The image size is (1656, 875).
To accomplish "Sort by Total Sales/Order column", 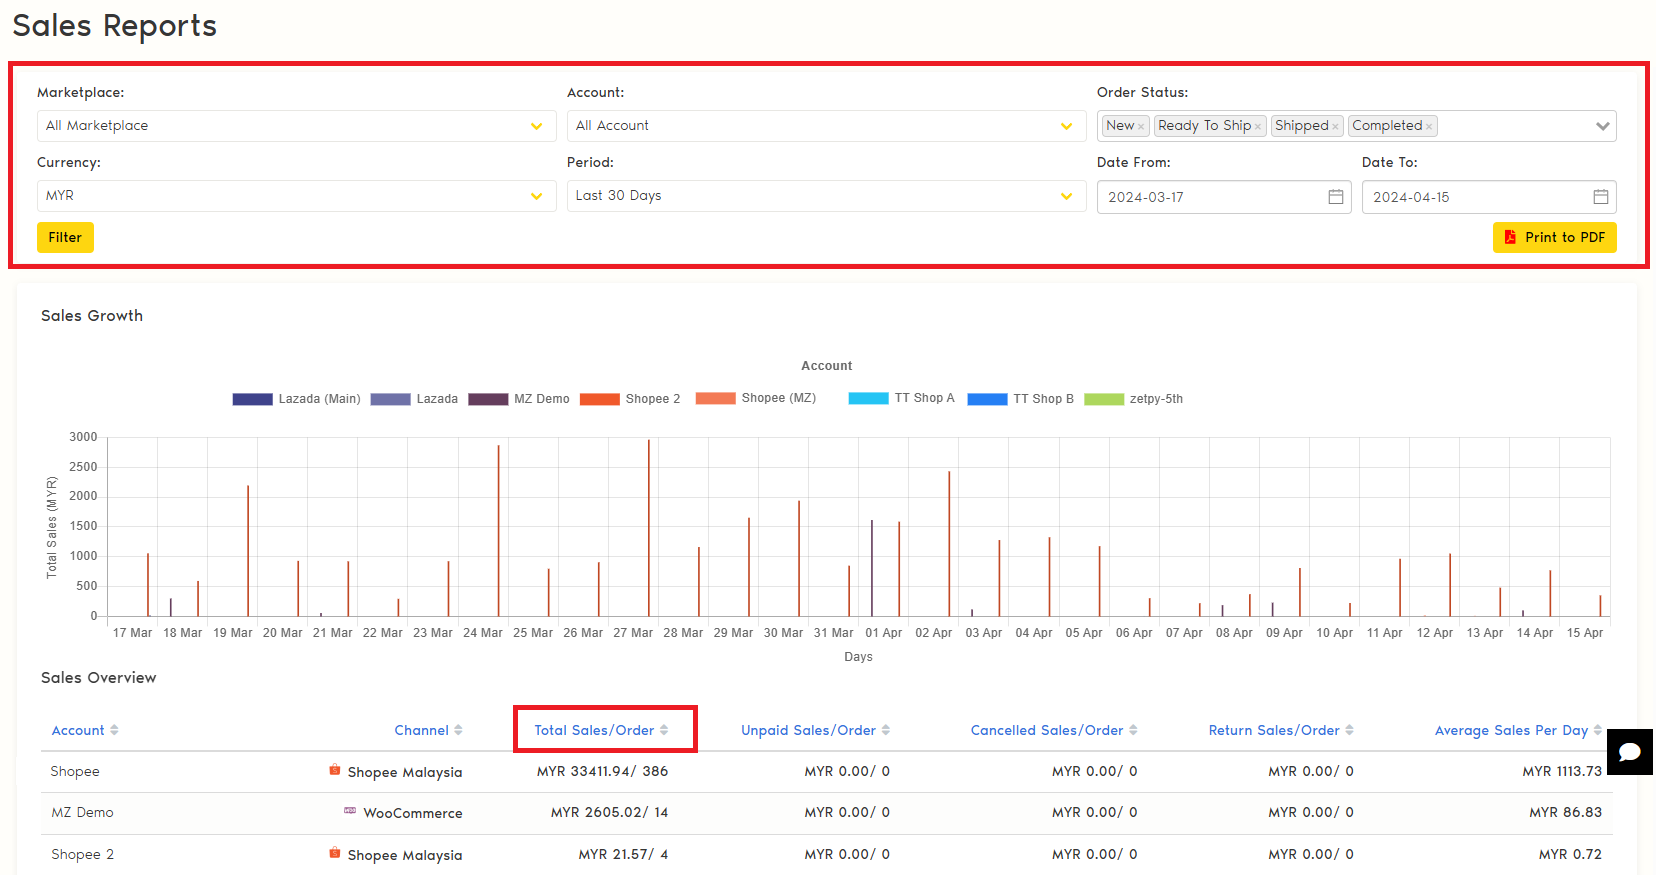I will coord(601,730).
